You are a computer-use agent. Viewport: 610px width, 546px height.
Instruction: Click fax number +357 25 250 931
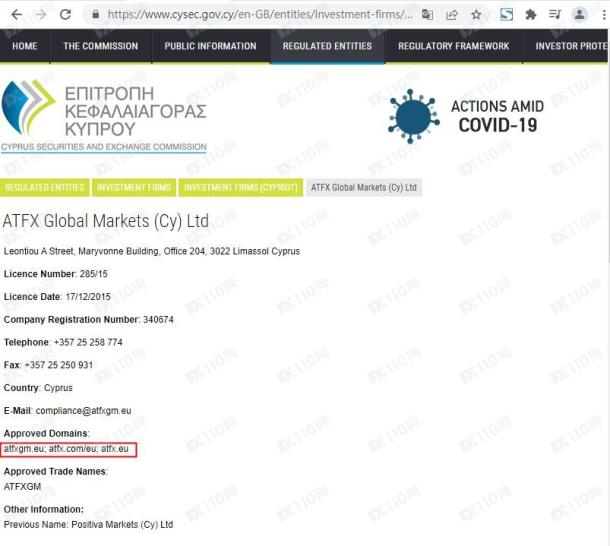click(x=59, y=365)
